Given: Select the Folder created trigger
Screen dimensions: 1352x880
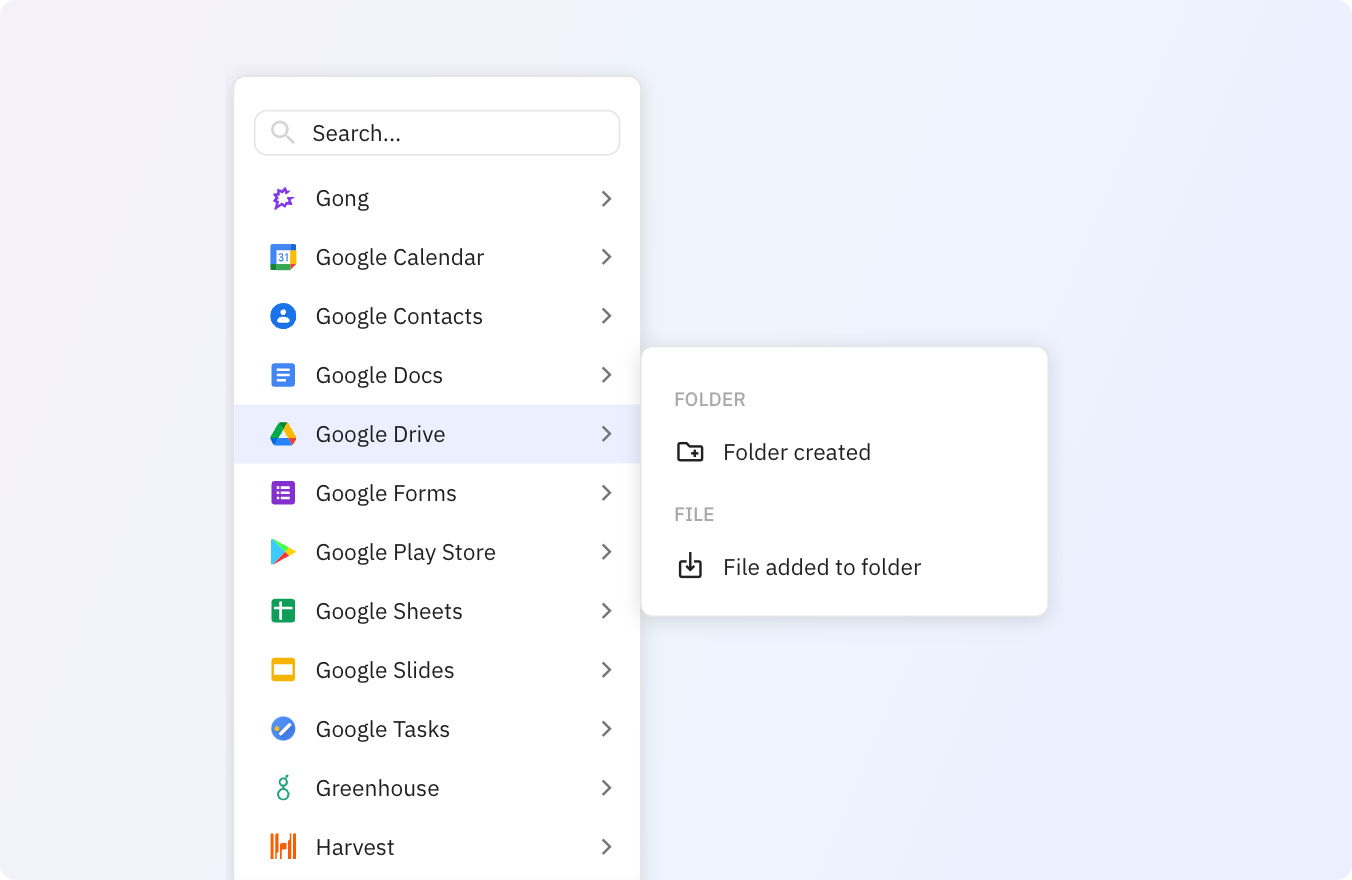Looking at the screenshot, I should pos(844,452).
